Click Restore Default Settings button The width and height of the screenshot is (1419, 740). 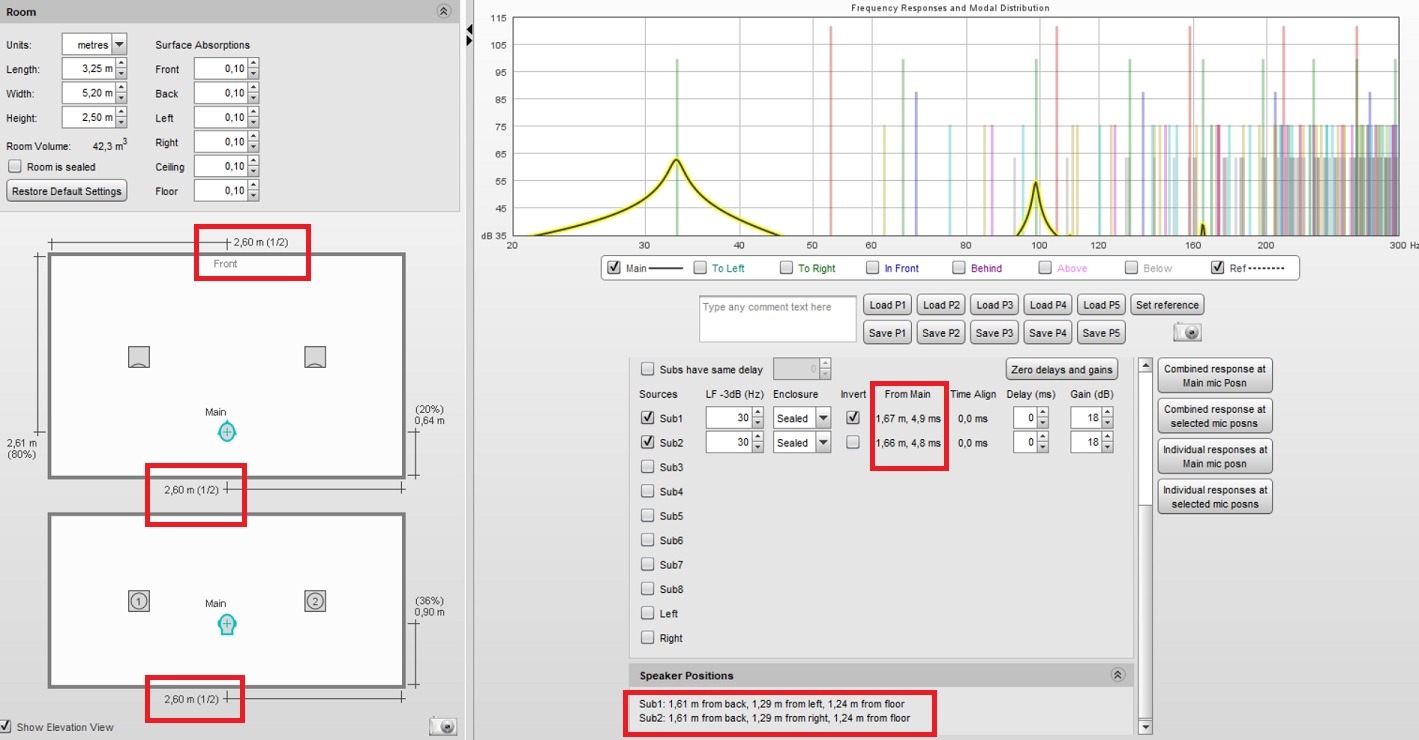click(67, 191)
